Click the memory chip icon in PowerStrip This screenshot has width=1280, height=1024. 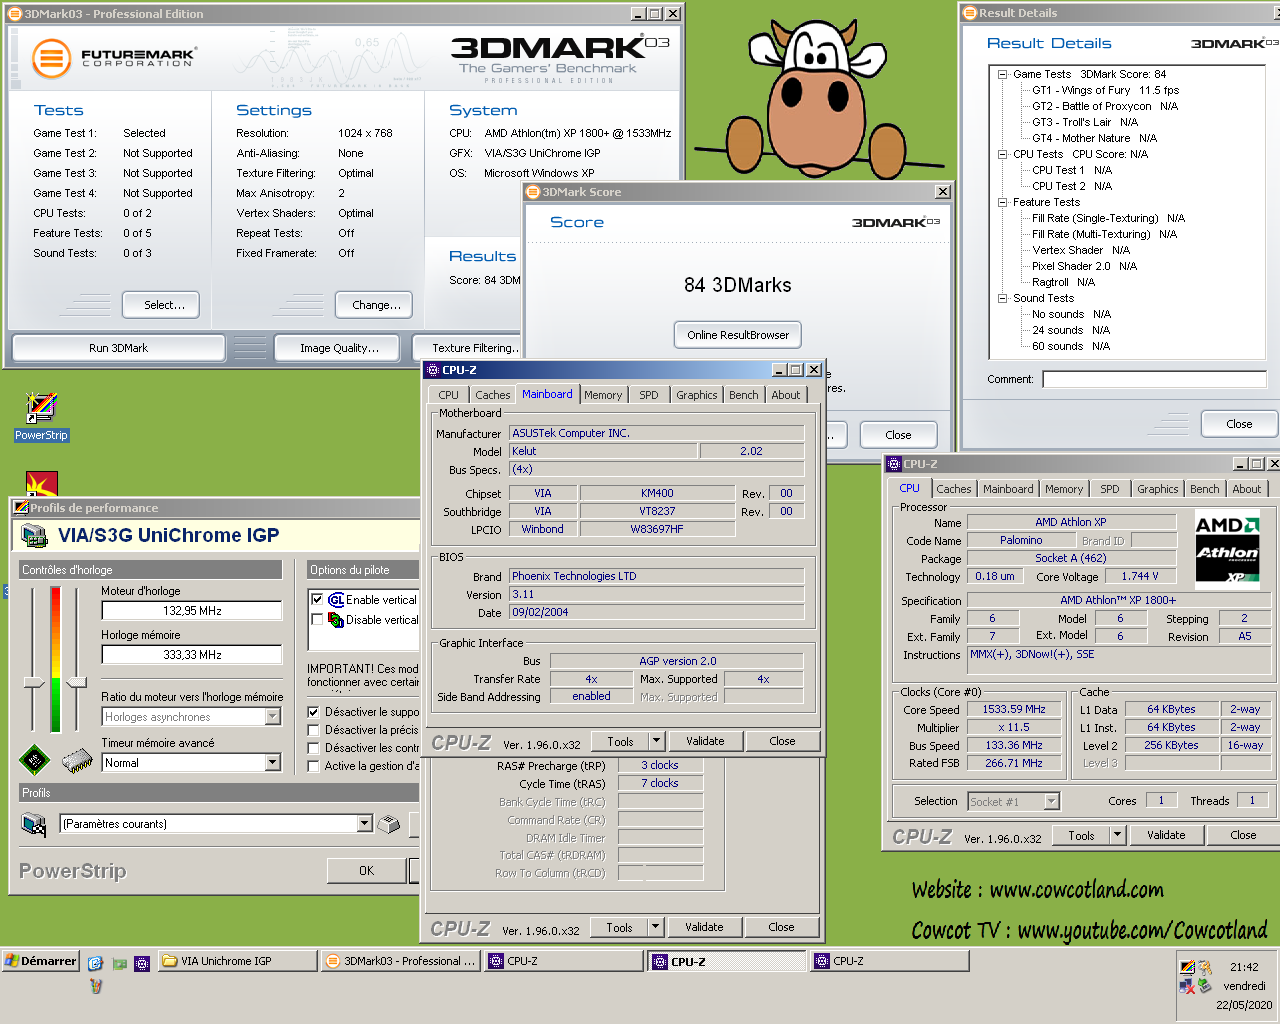77,761
